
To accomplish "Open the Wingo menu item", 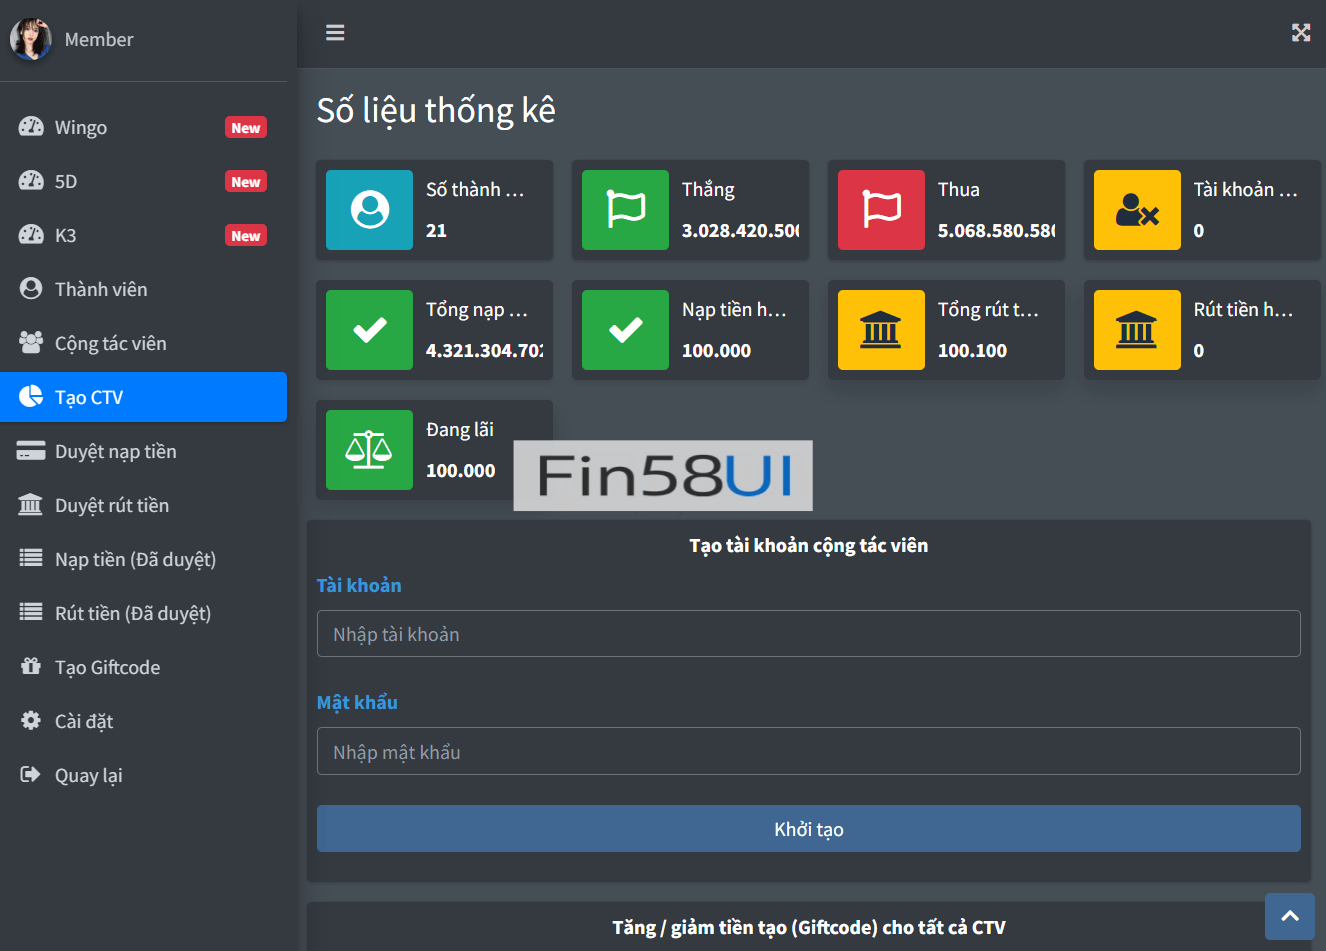I will click(81, 128).
